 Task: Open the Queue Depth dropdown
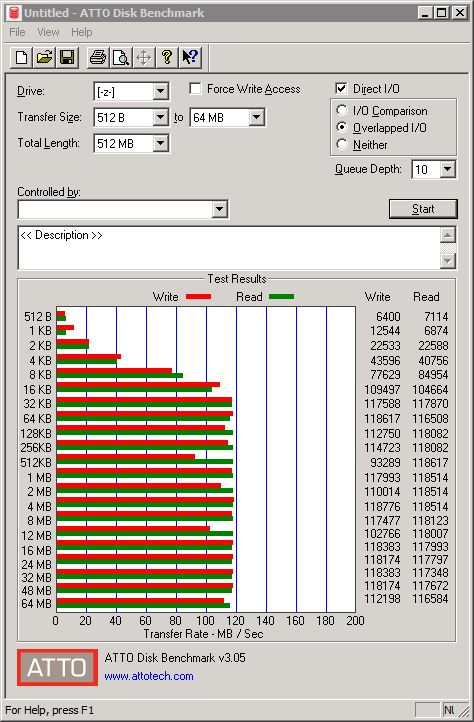[448, 169]
